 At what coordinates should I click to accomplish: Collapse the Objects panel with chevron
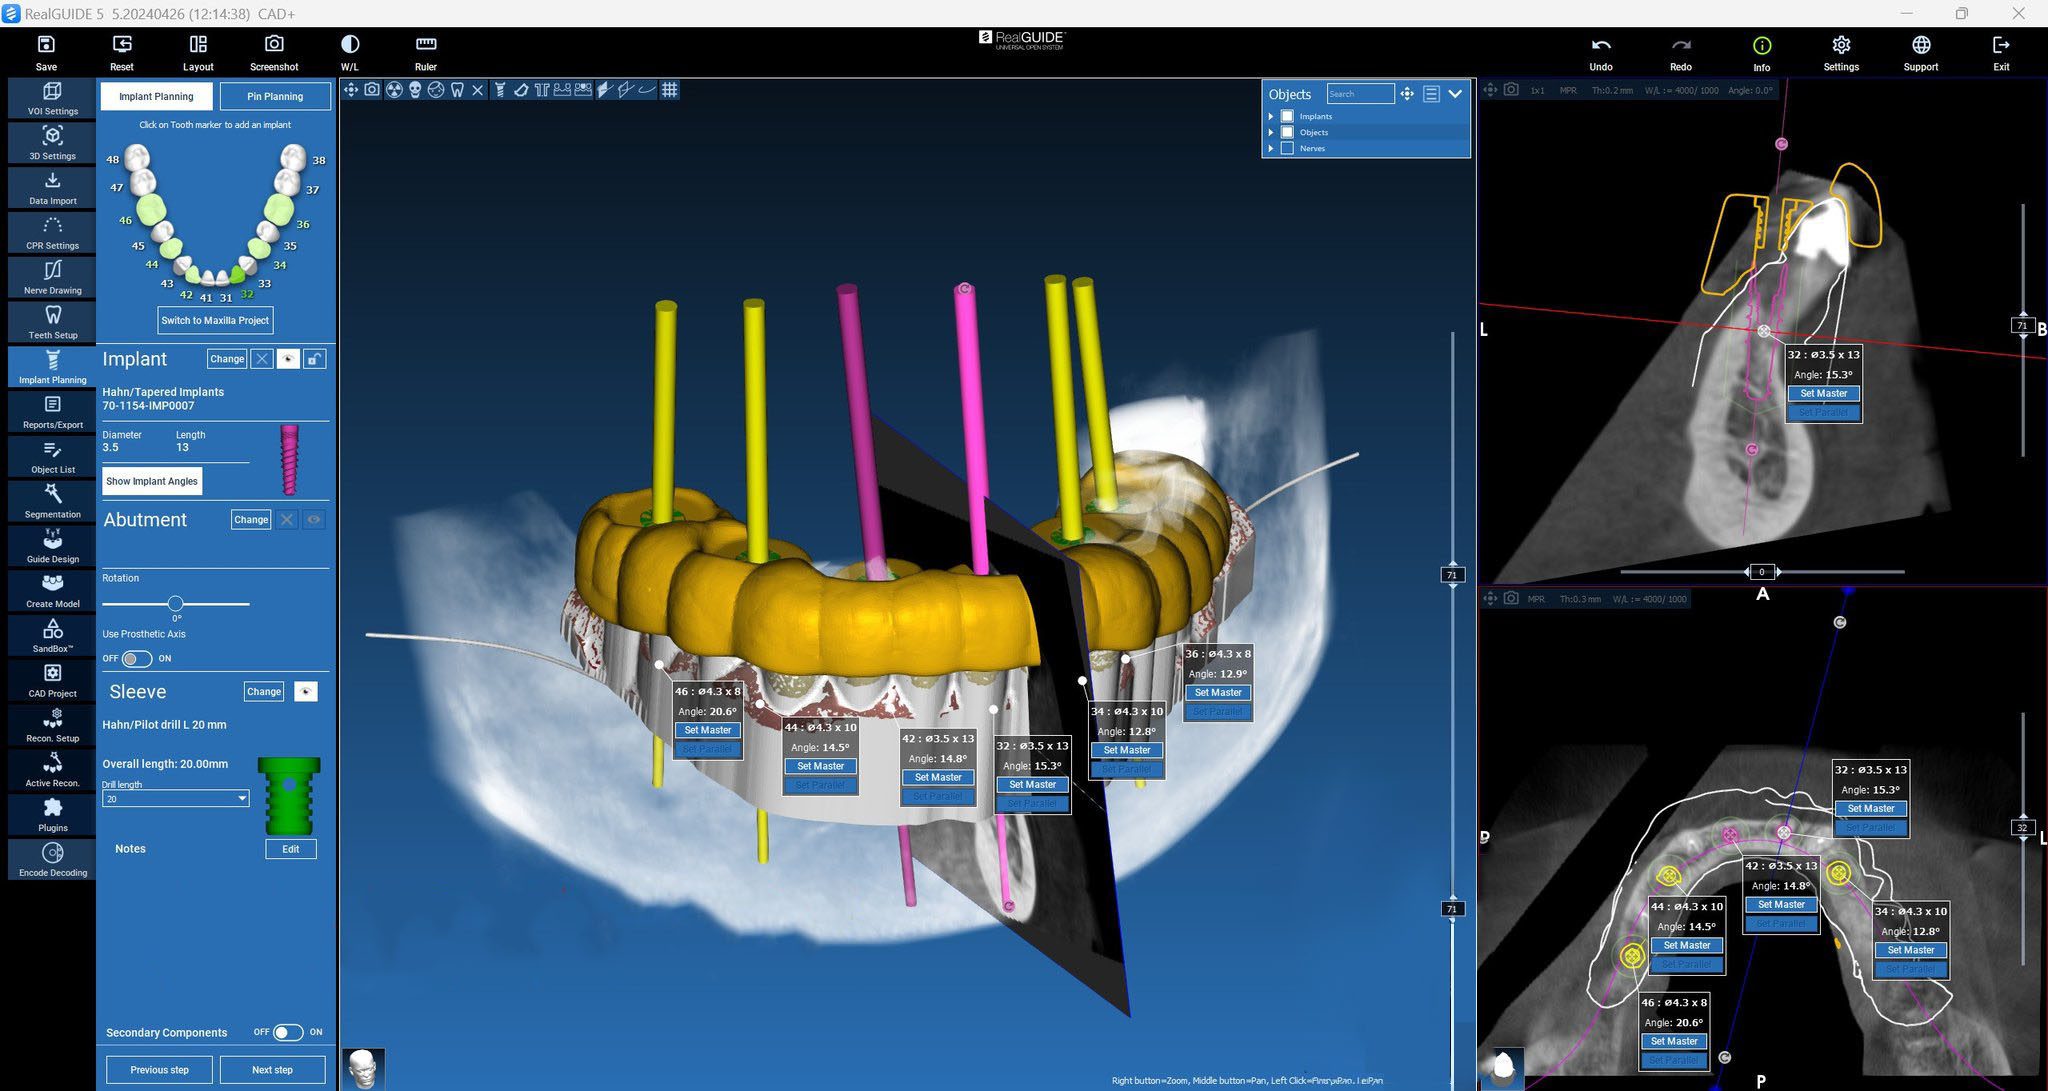click(x=1455, y=94)
